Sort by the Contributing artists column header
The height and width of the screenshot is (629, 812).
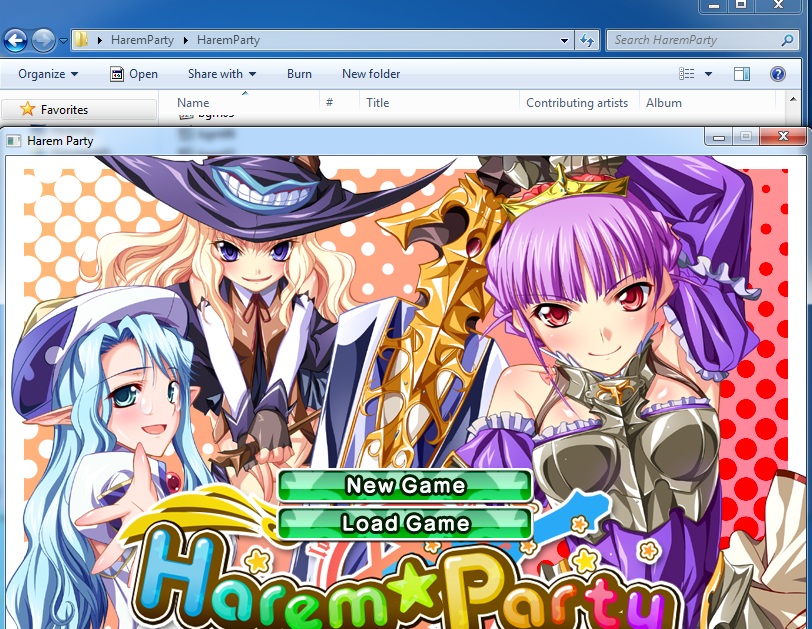[x=577, y=103]
